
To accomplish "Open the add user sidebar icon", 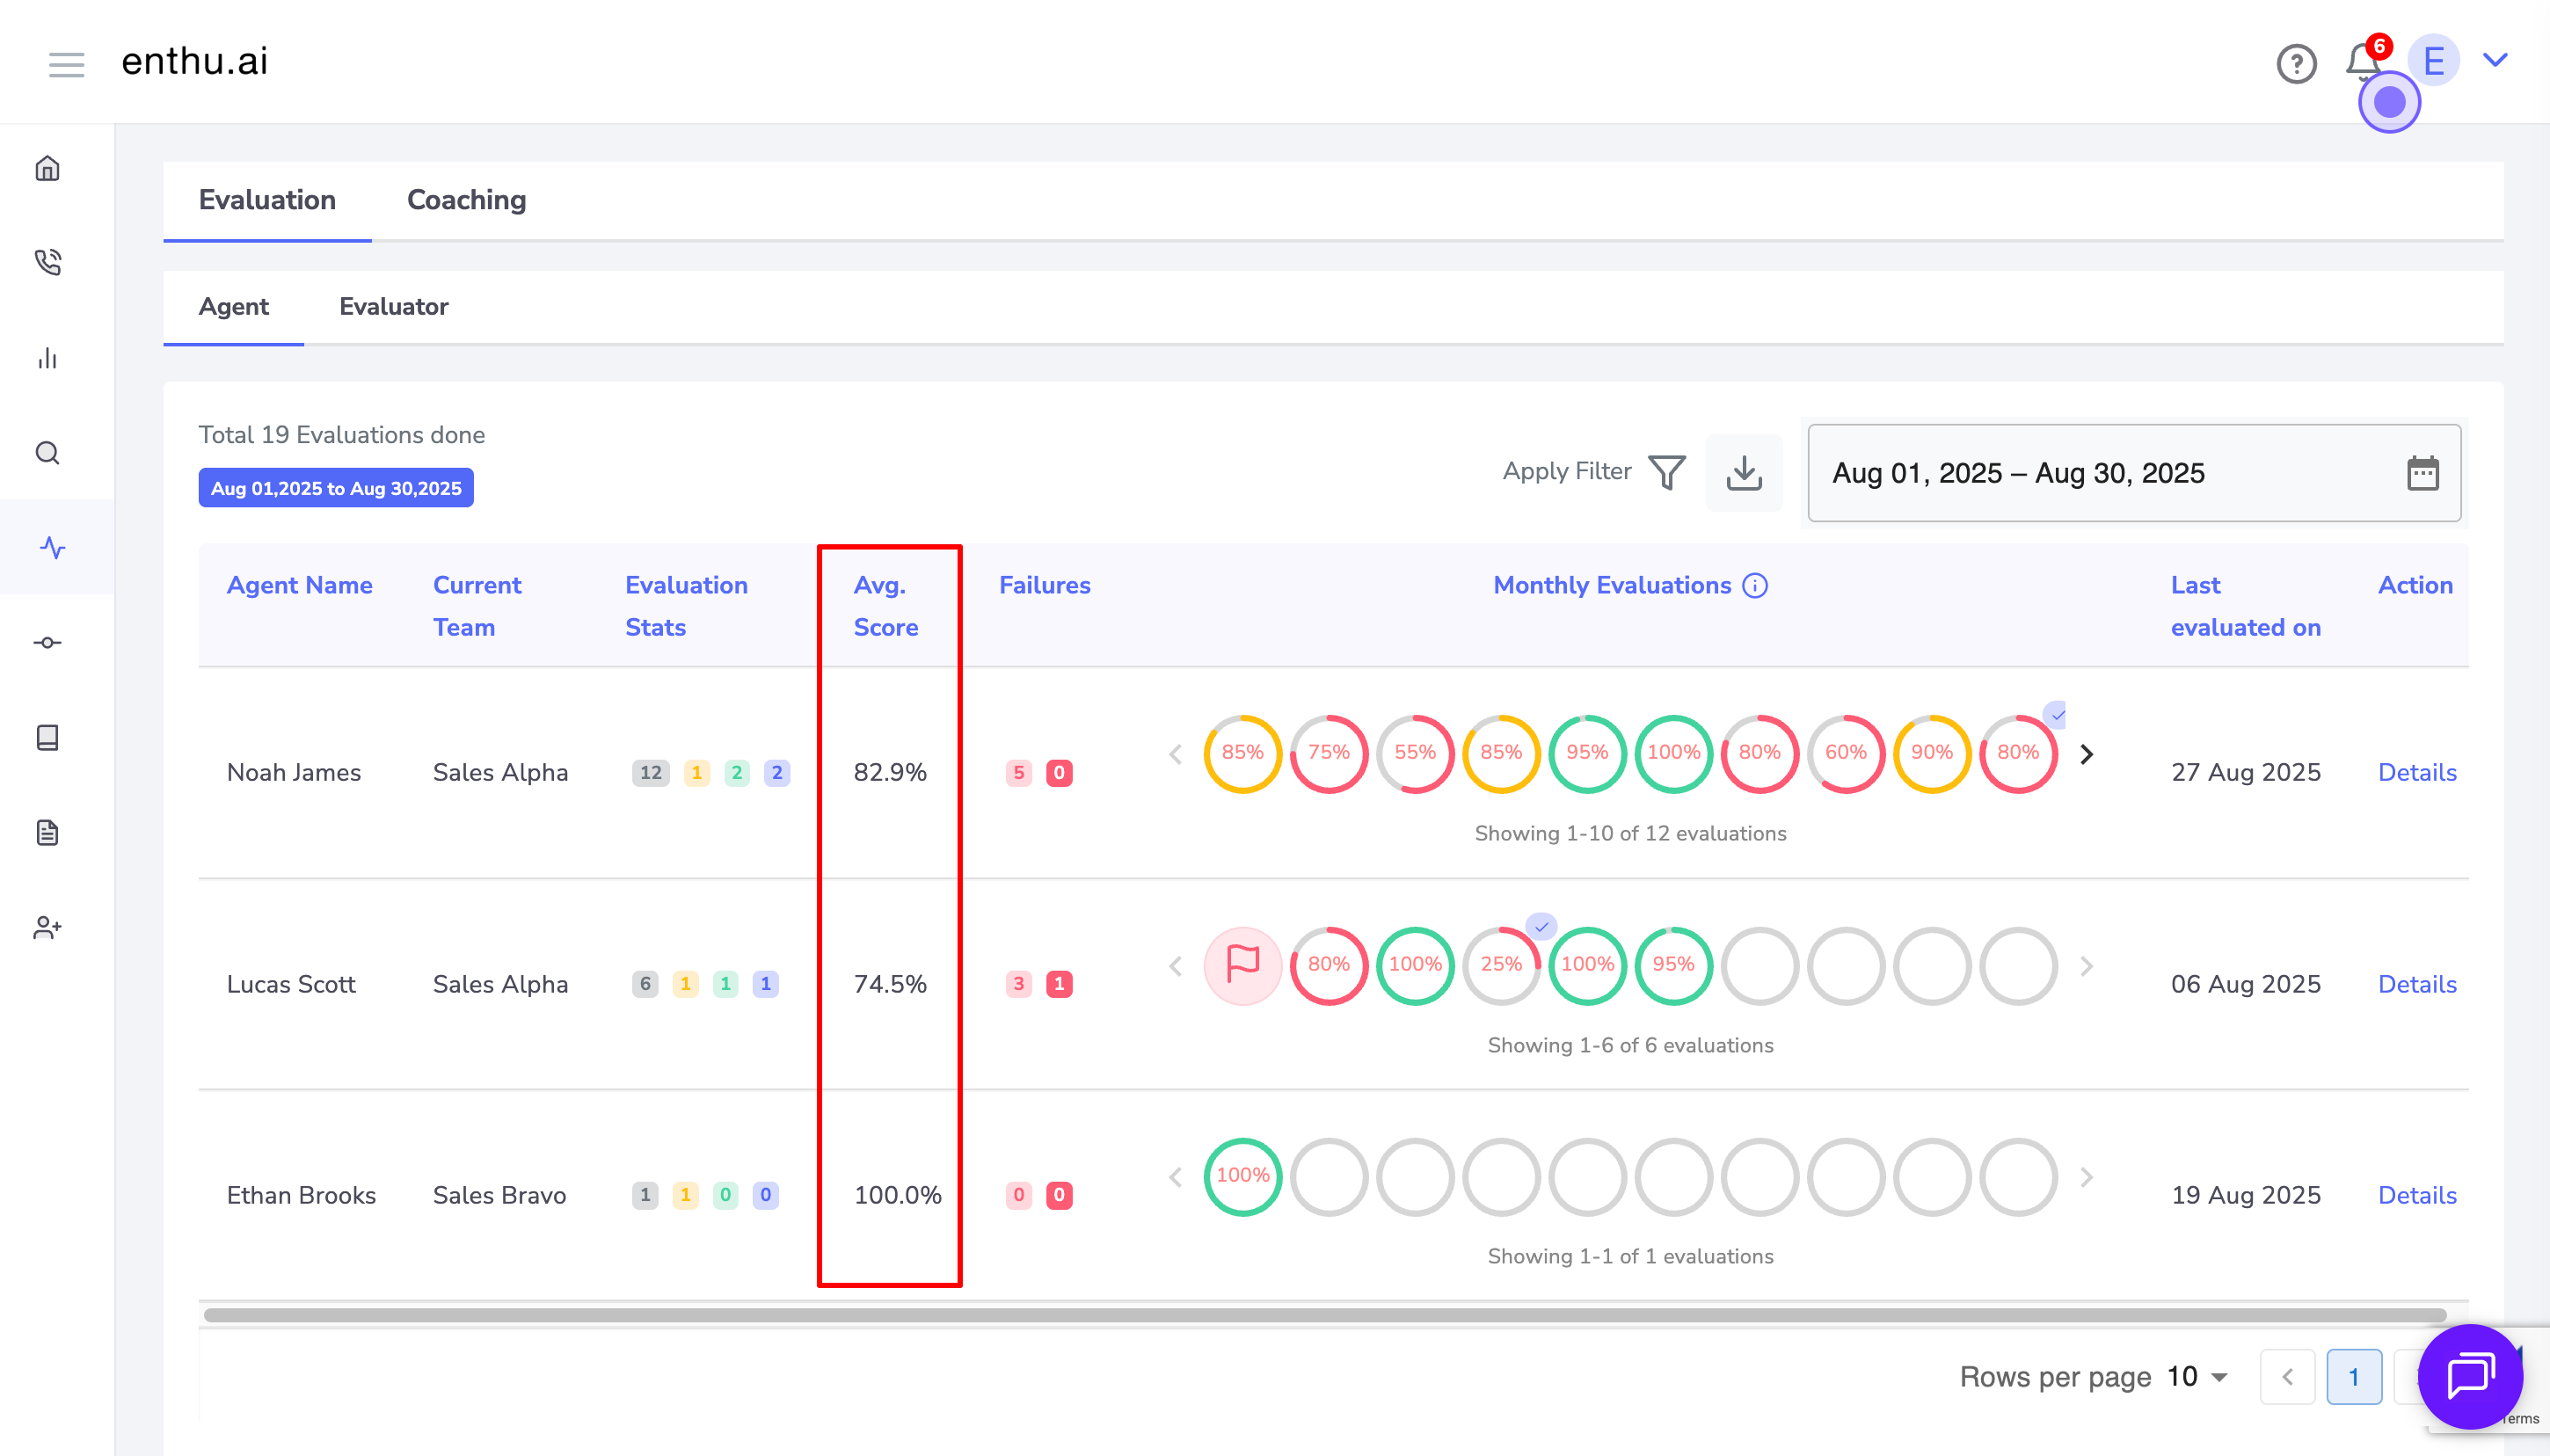I will pos(47,927).
